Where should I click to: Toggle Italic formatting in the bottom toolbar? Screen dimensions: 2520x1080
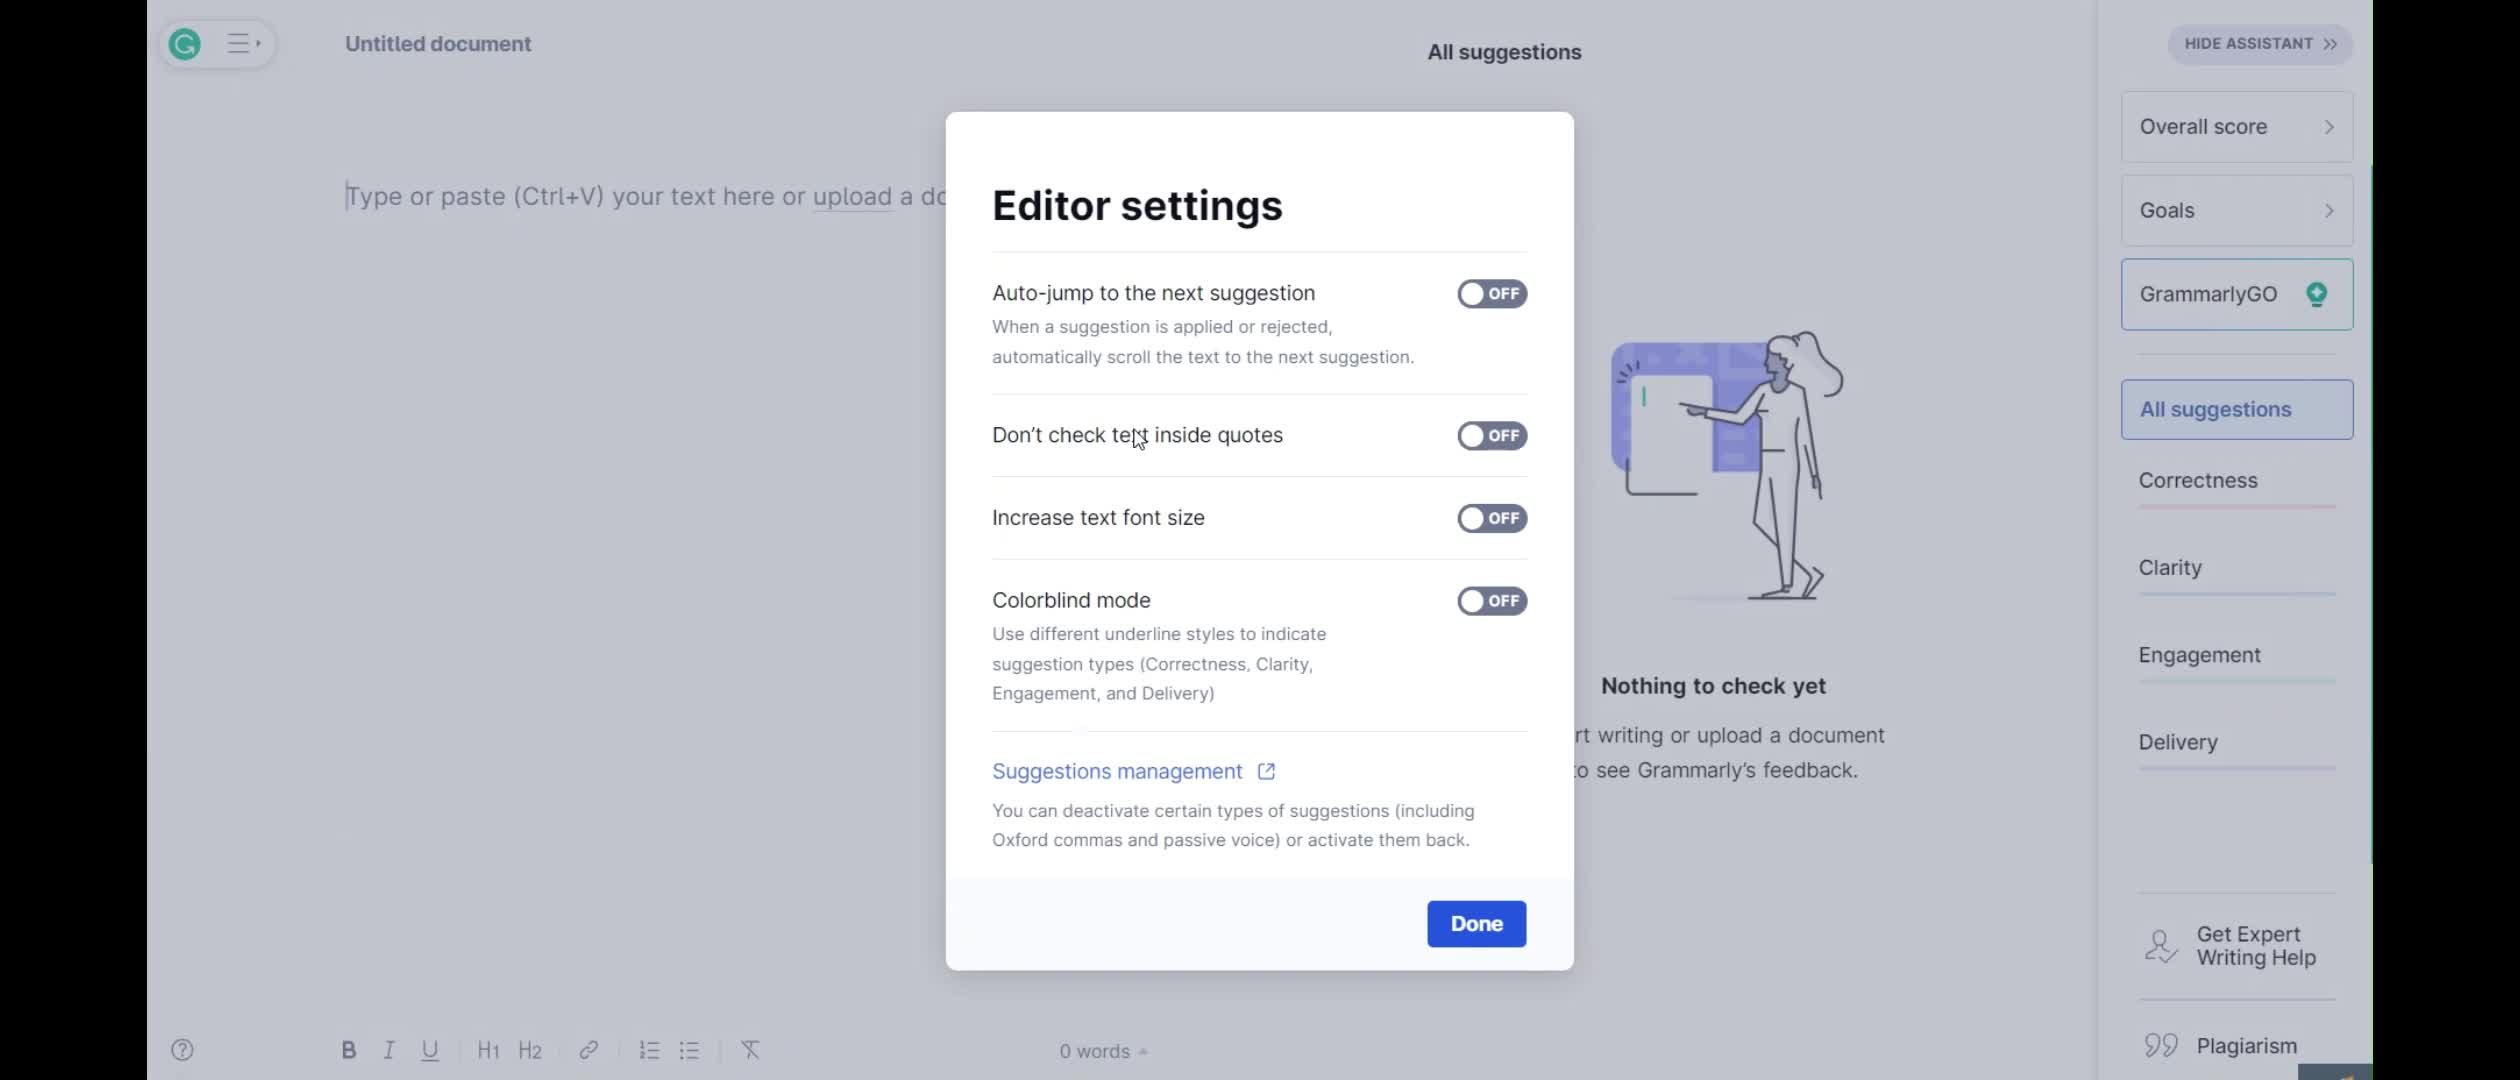(x=389, y=1050)
